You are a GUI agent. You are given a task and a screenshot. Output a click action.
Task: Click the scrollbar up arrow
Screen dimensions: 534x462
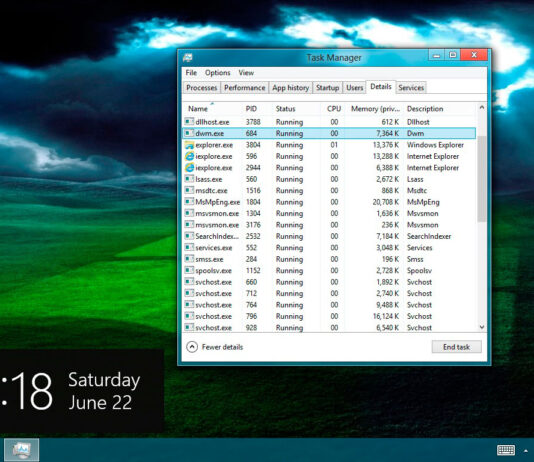tap(482, 107)
